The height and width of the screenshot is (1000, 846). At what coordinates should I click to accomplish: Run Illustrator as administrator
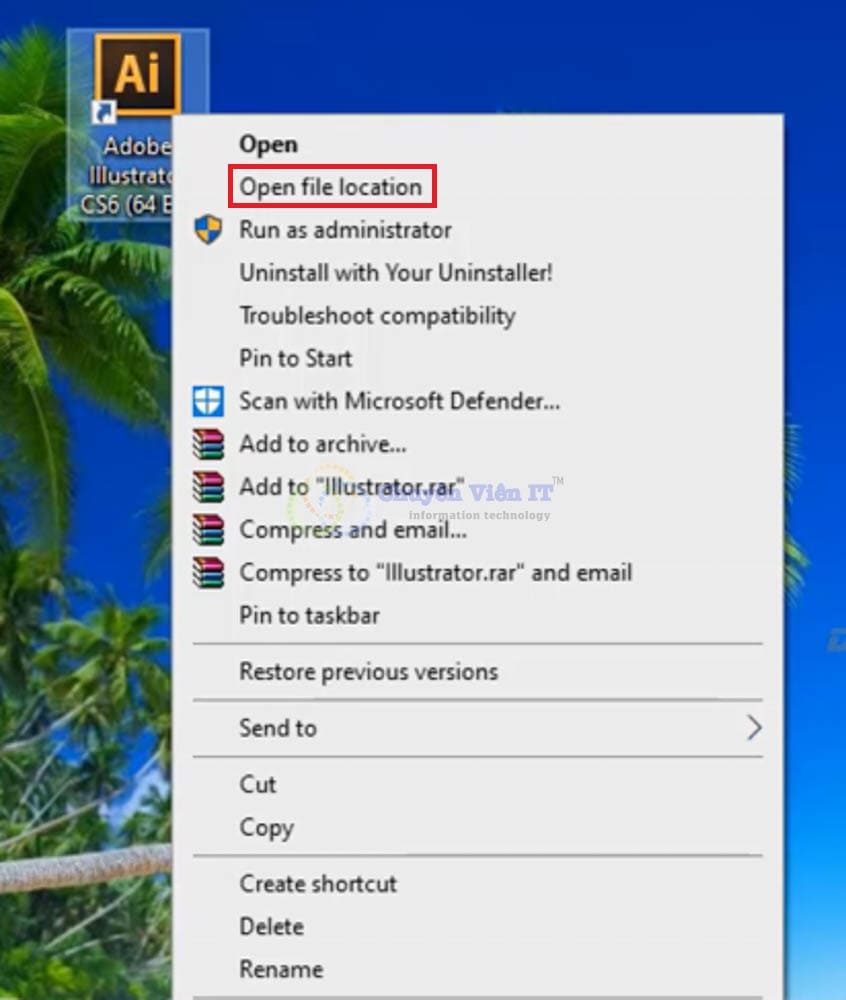pos(345,229)
